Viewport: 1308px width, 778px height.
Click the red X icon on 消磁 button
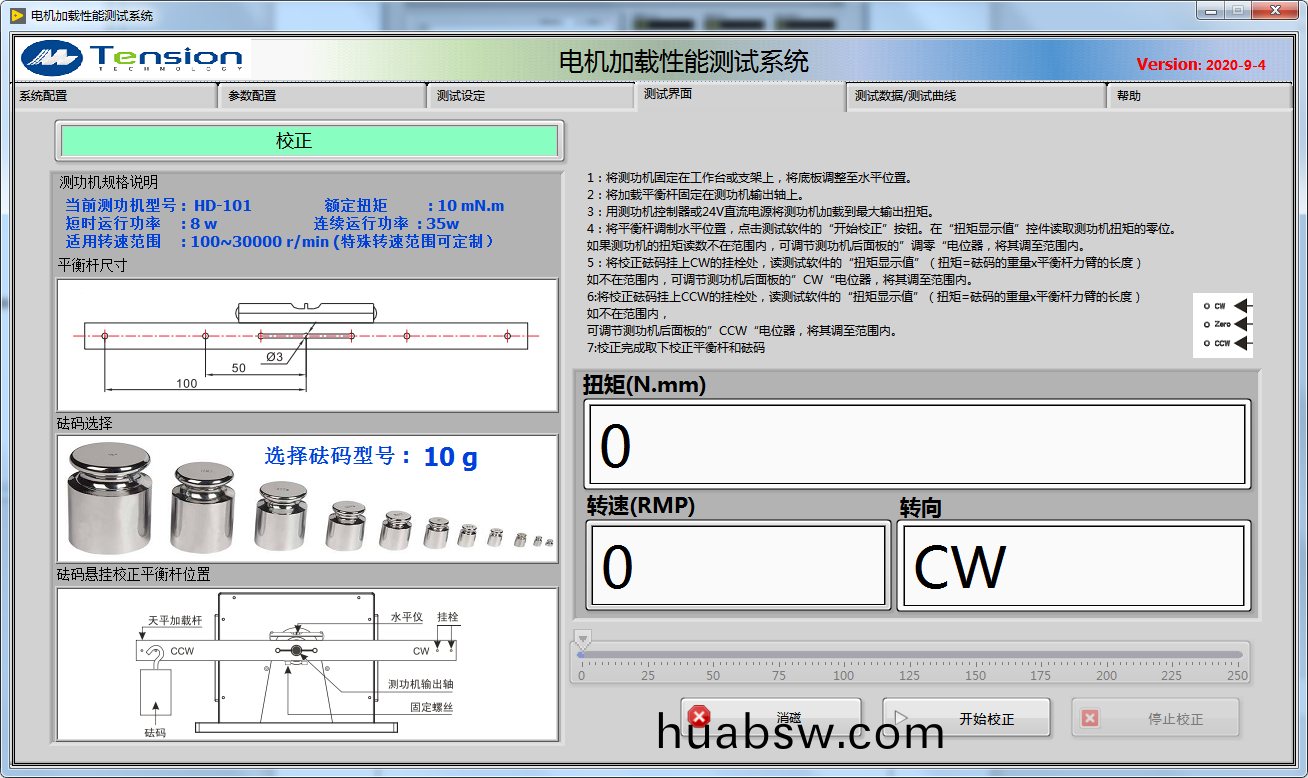[699, 717]
